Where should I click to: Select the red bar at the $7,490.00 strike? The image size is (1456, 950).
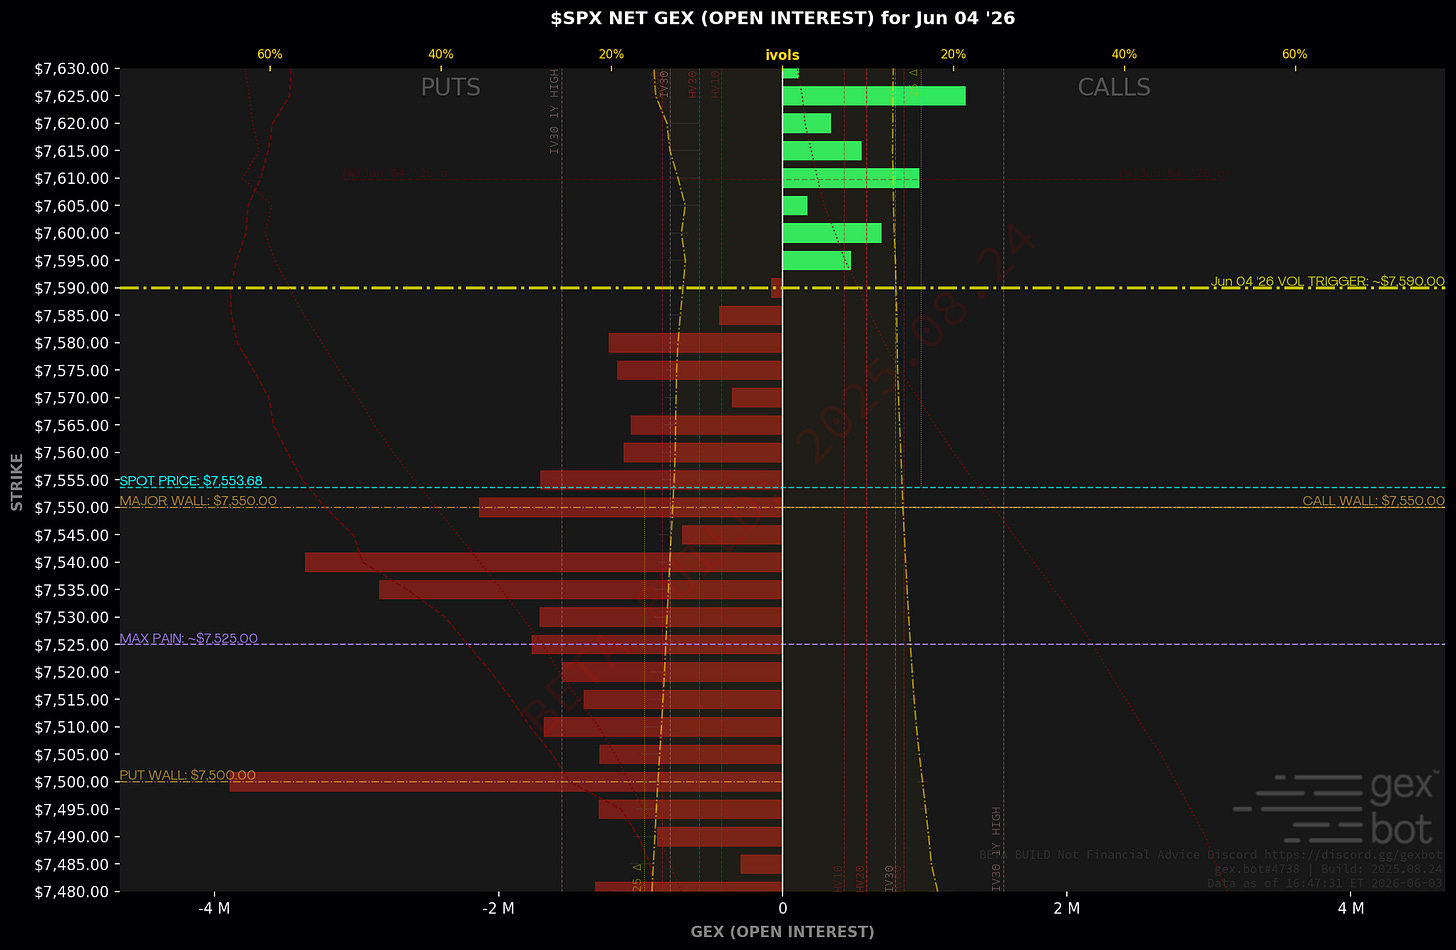click(720, 837)
